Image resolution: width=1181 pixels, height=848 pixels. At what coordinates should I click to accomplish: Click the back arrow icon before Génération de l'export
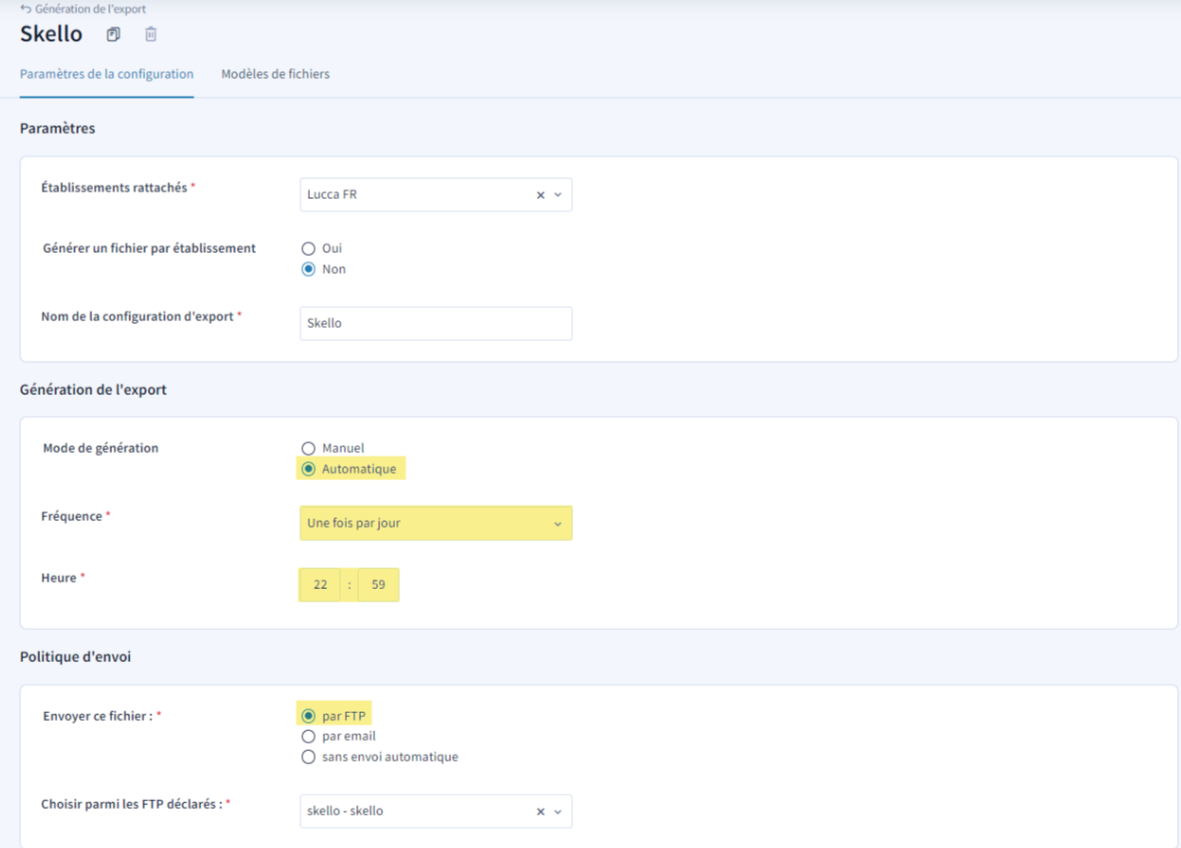pyautogui.click(x=26, y=9)
